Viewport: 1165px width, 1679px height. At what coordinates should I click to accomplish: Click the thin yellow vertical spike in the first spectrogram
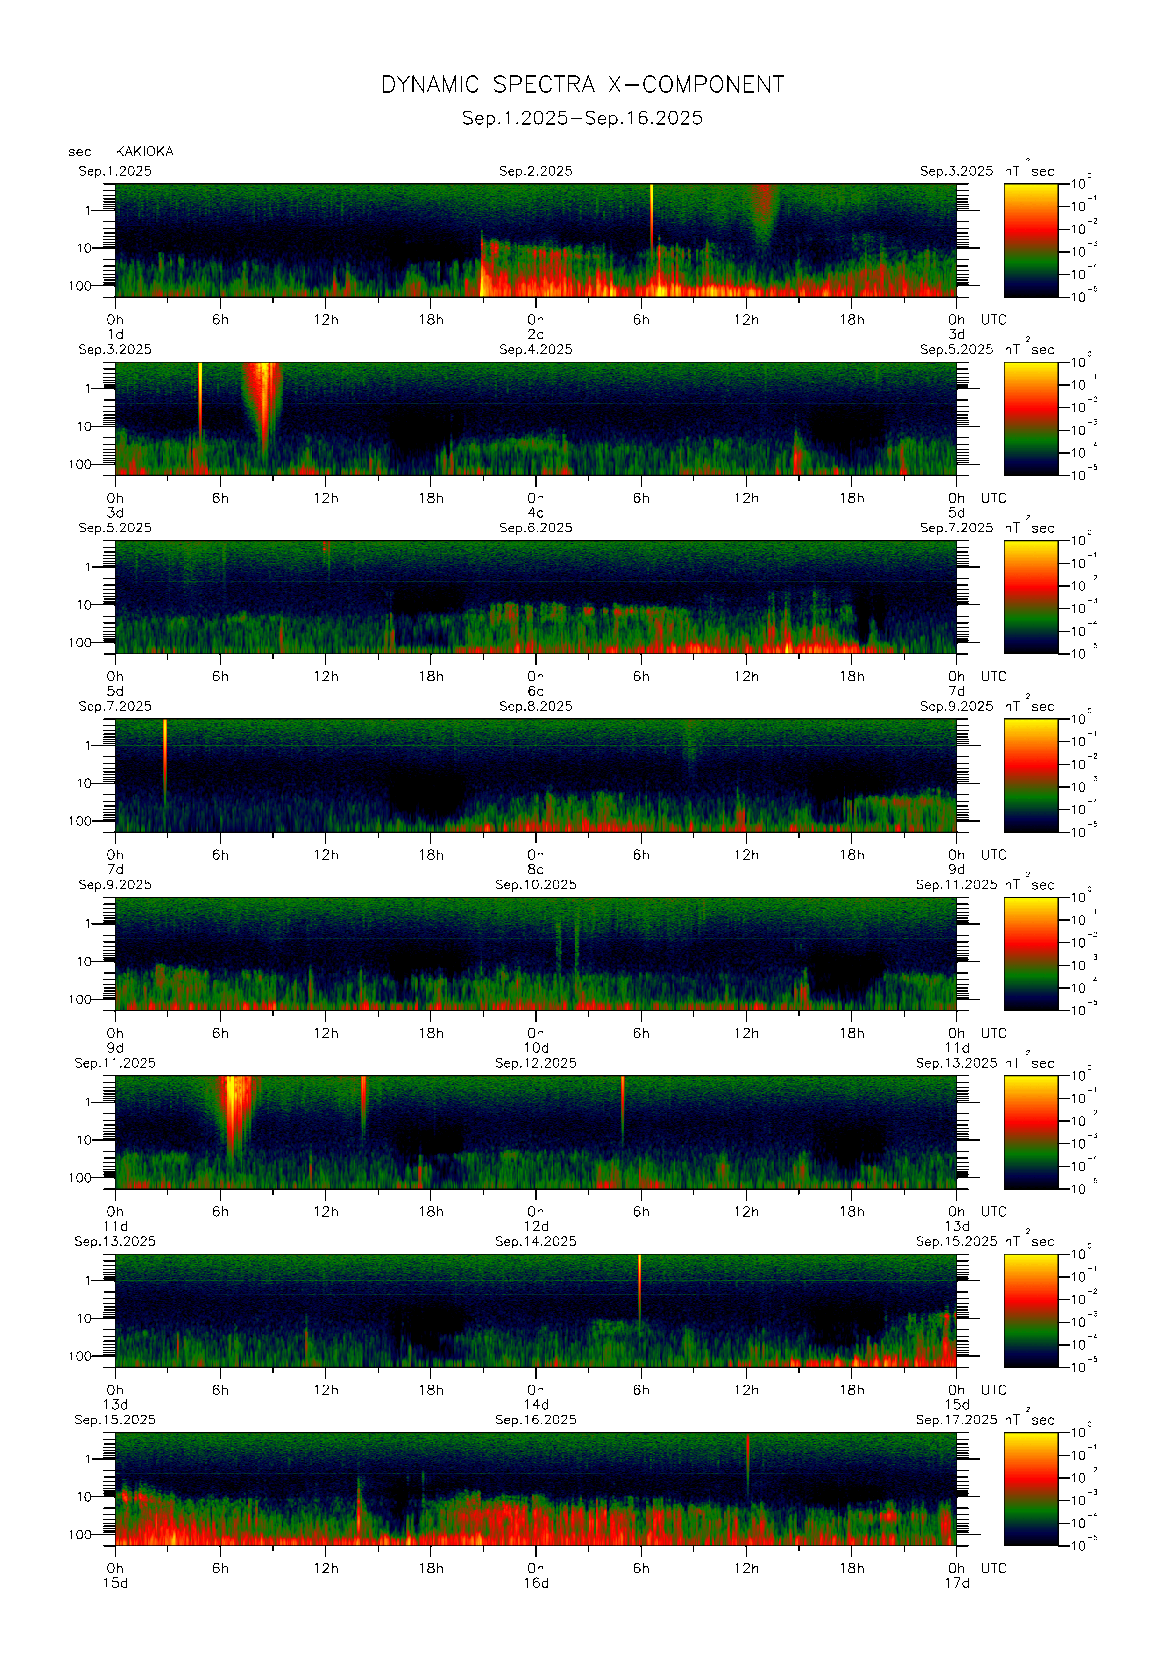651,215
